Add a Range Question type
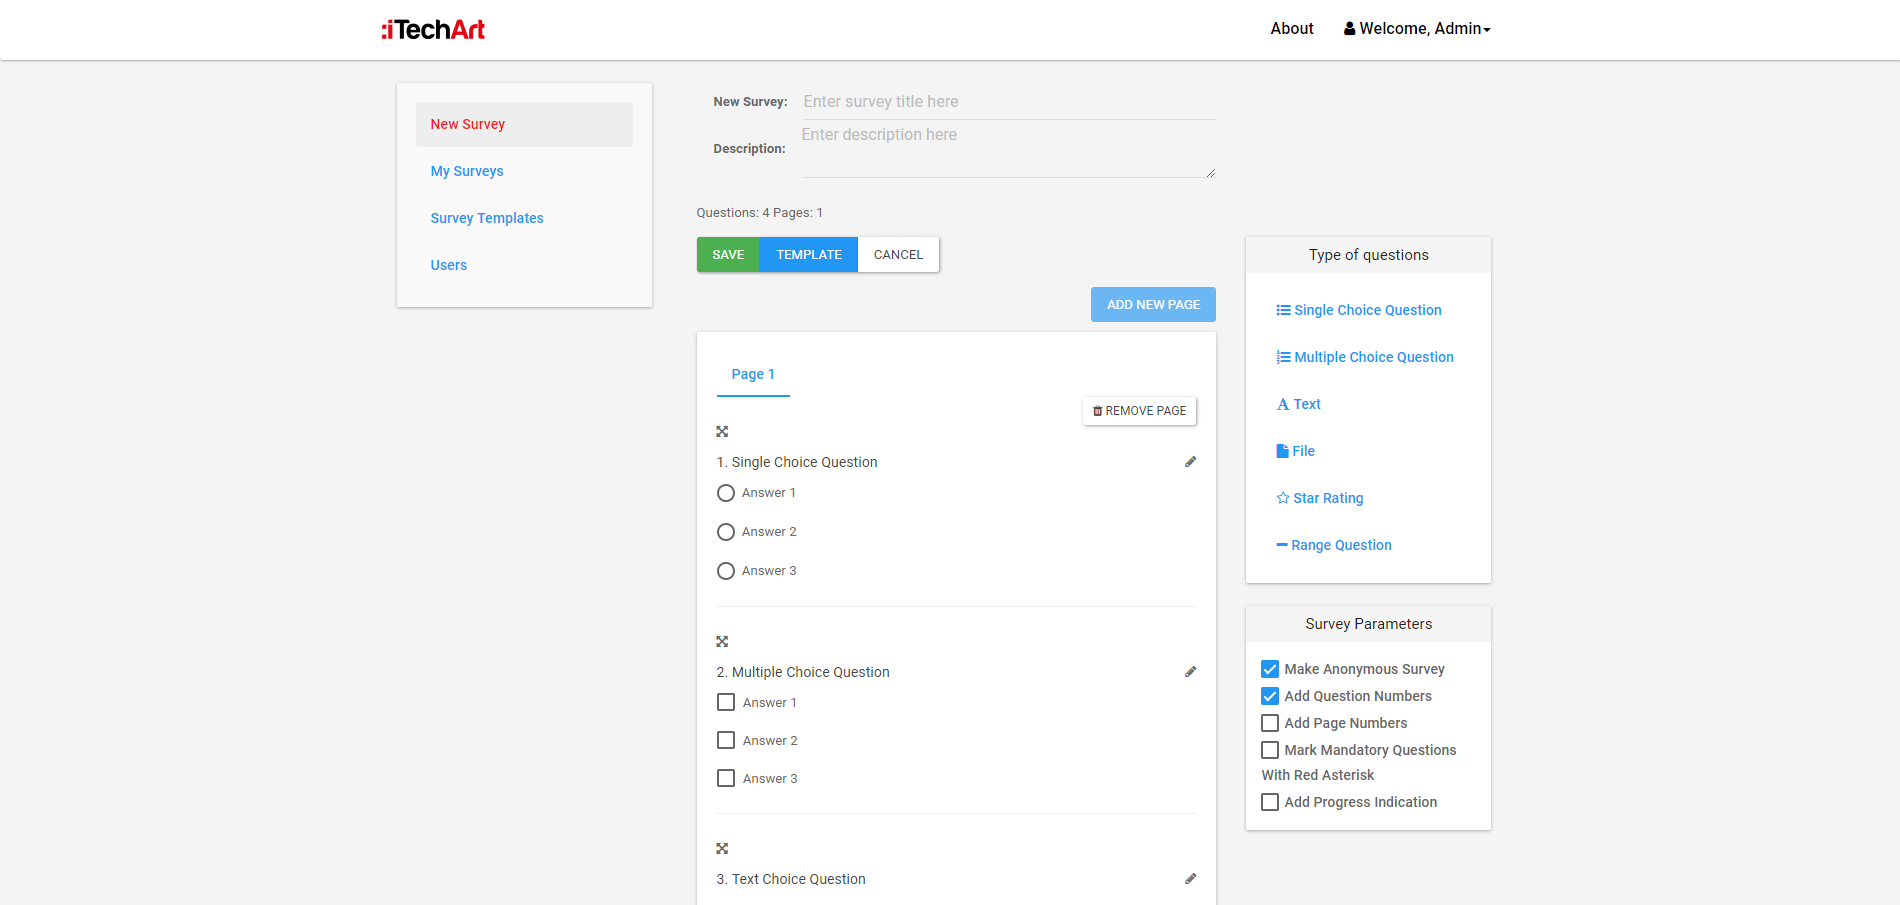Screen dimensions: 1900x905 (x=1340, y=545)
